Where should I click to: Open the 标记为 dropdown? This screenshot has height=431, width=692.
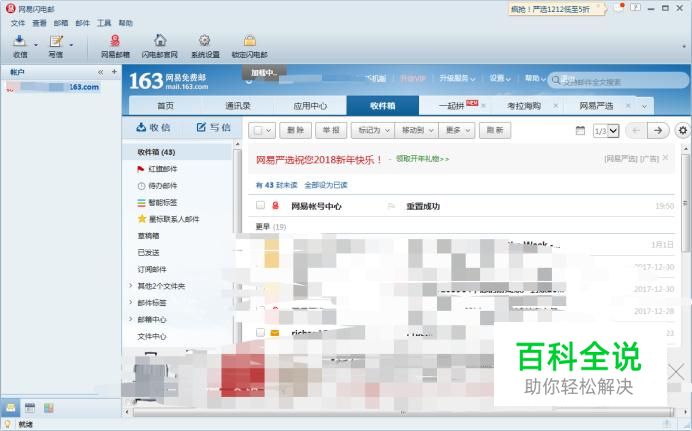point(373,131)
